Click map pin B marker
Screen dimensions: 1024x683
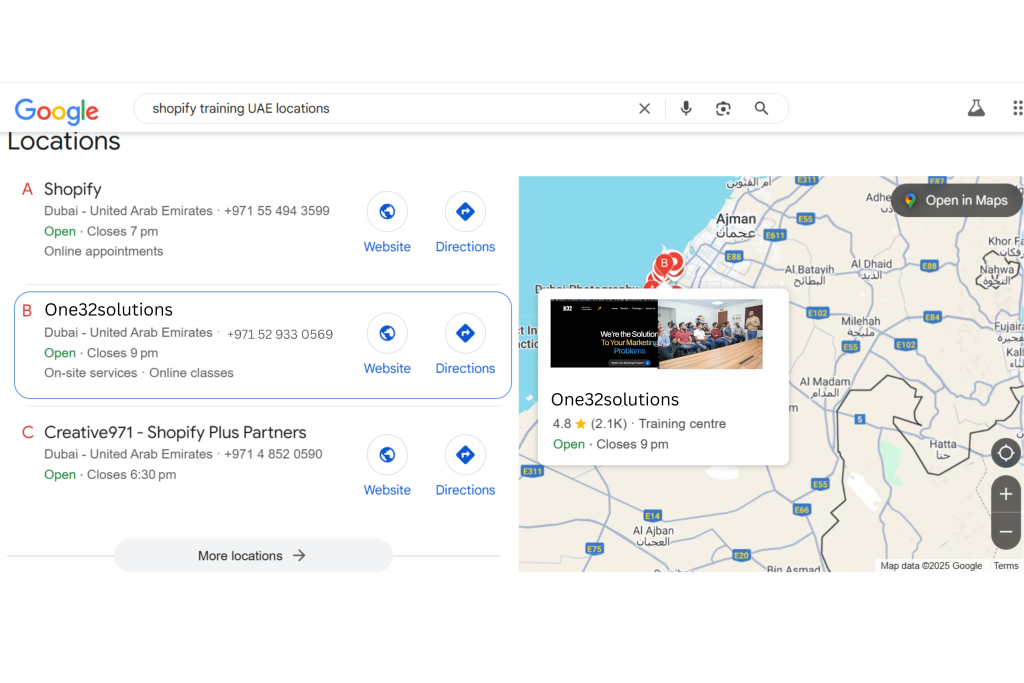(x=664, y=264)
